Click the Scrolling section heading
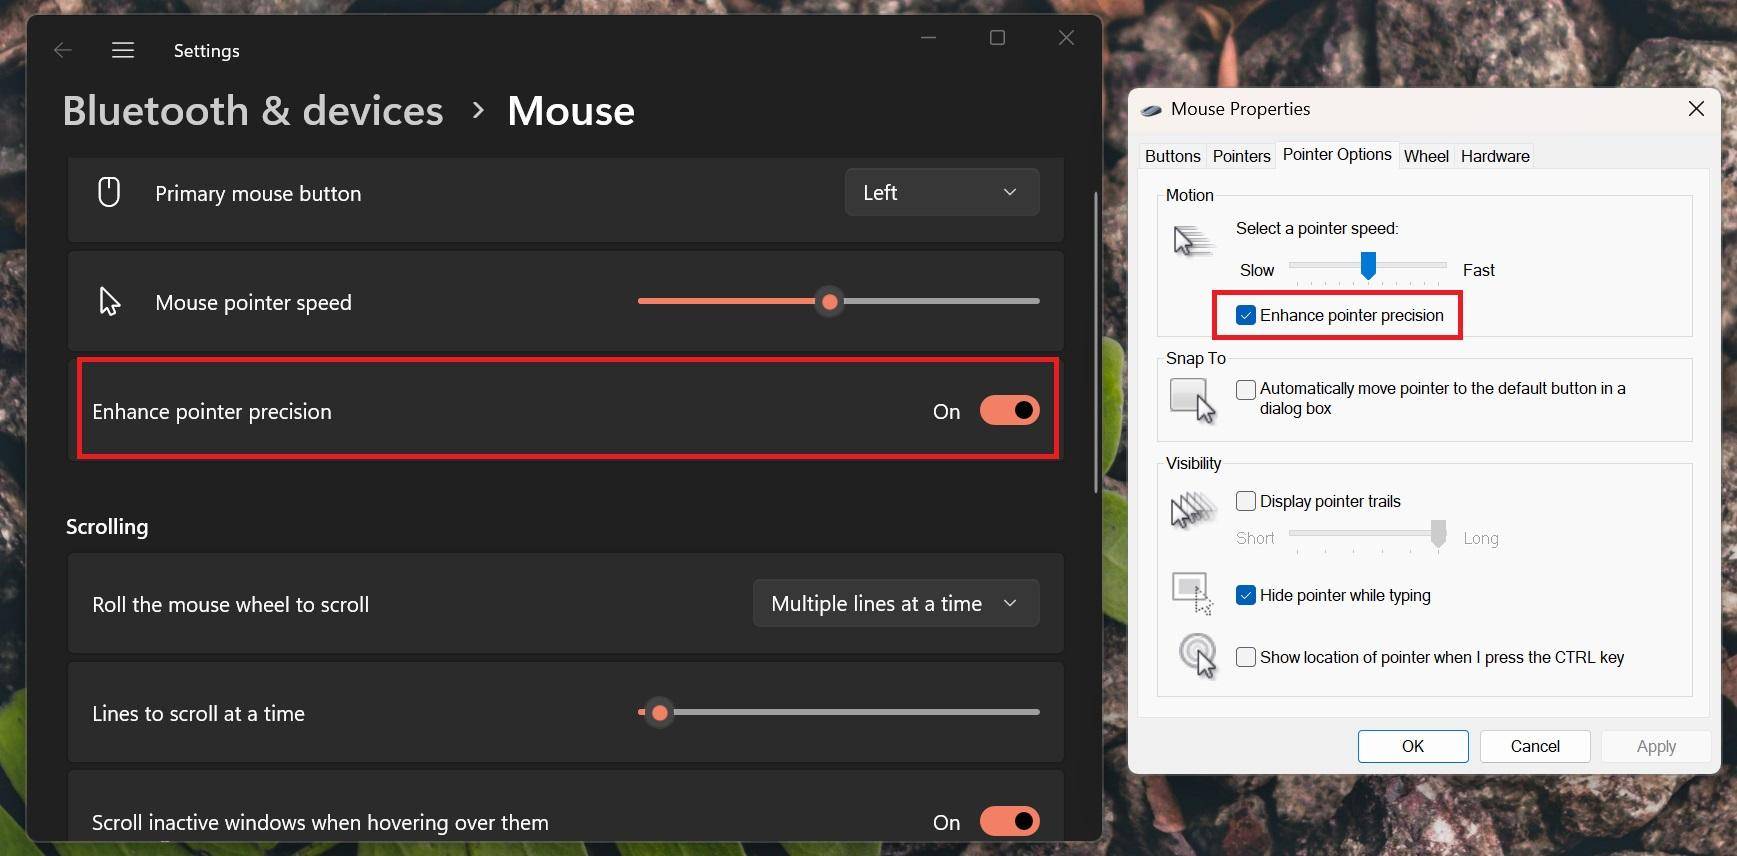This screenshot has height=856, width=1737. pyautogui.click(x=107, y=526)
